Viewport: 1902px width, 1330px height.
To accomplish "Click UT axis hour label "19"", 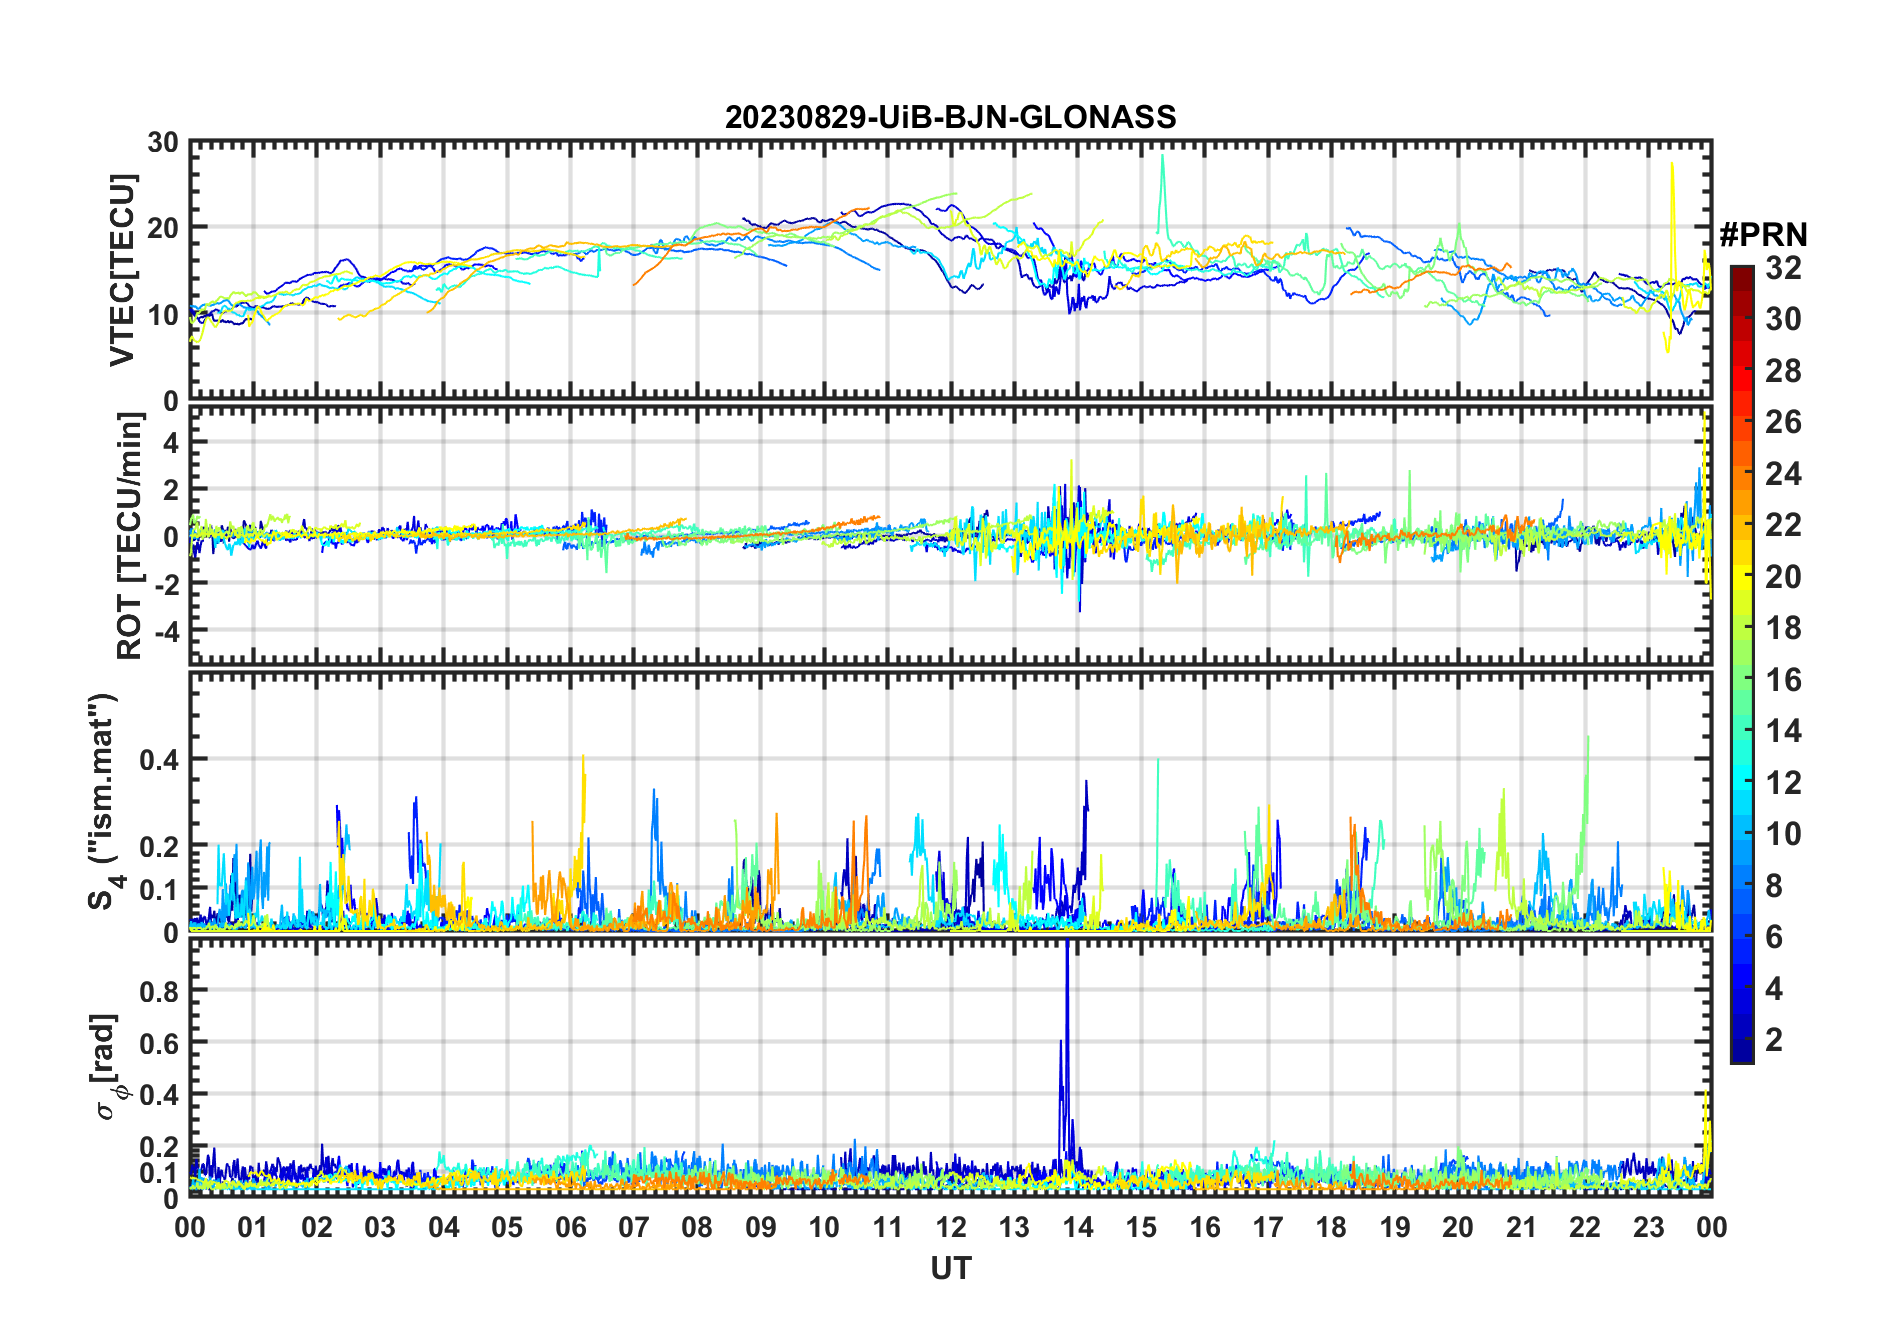I will (x=1395, y=1227).
